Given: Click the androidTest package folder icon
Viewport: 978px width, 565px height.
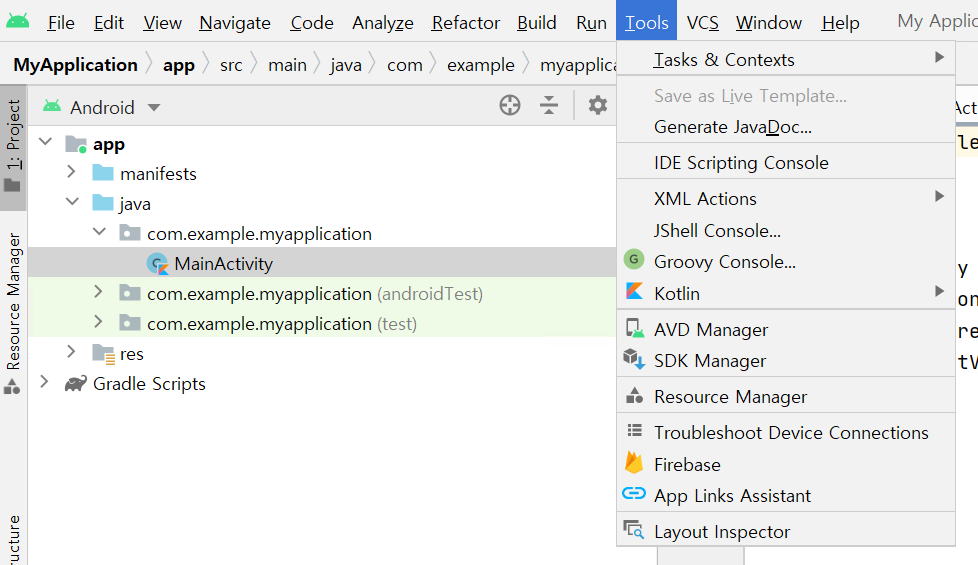Looking at the screenshot, I should click(x=130, y=293).
